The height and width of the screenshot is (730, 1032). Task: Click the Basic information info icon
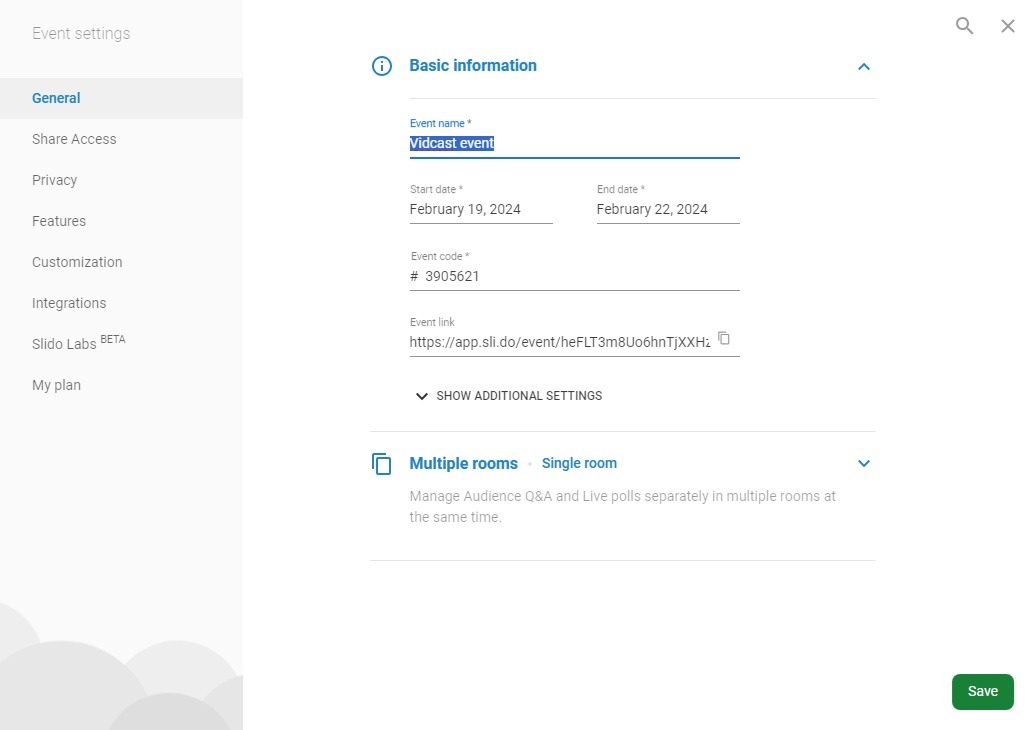382,66
